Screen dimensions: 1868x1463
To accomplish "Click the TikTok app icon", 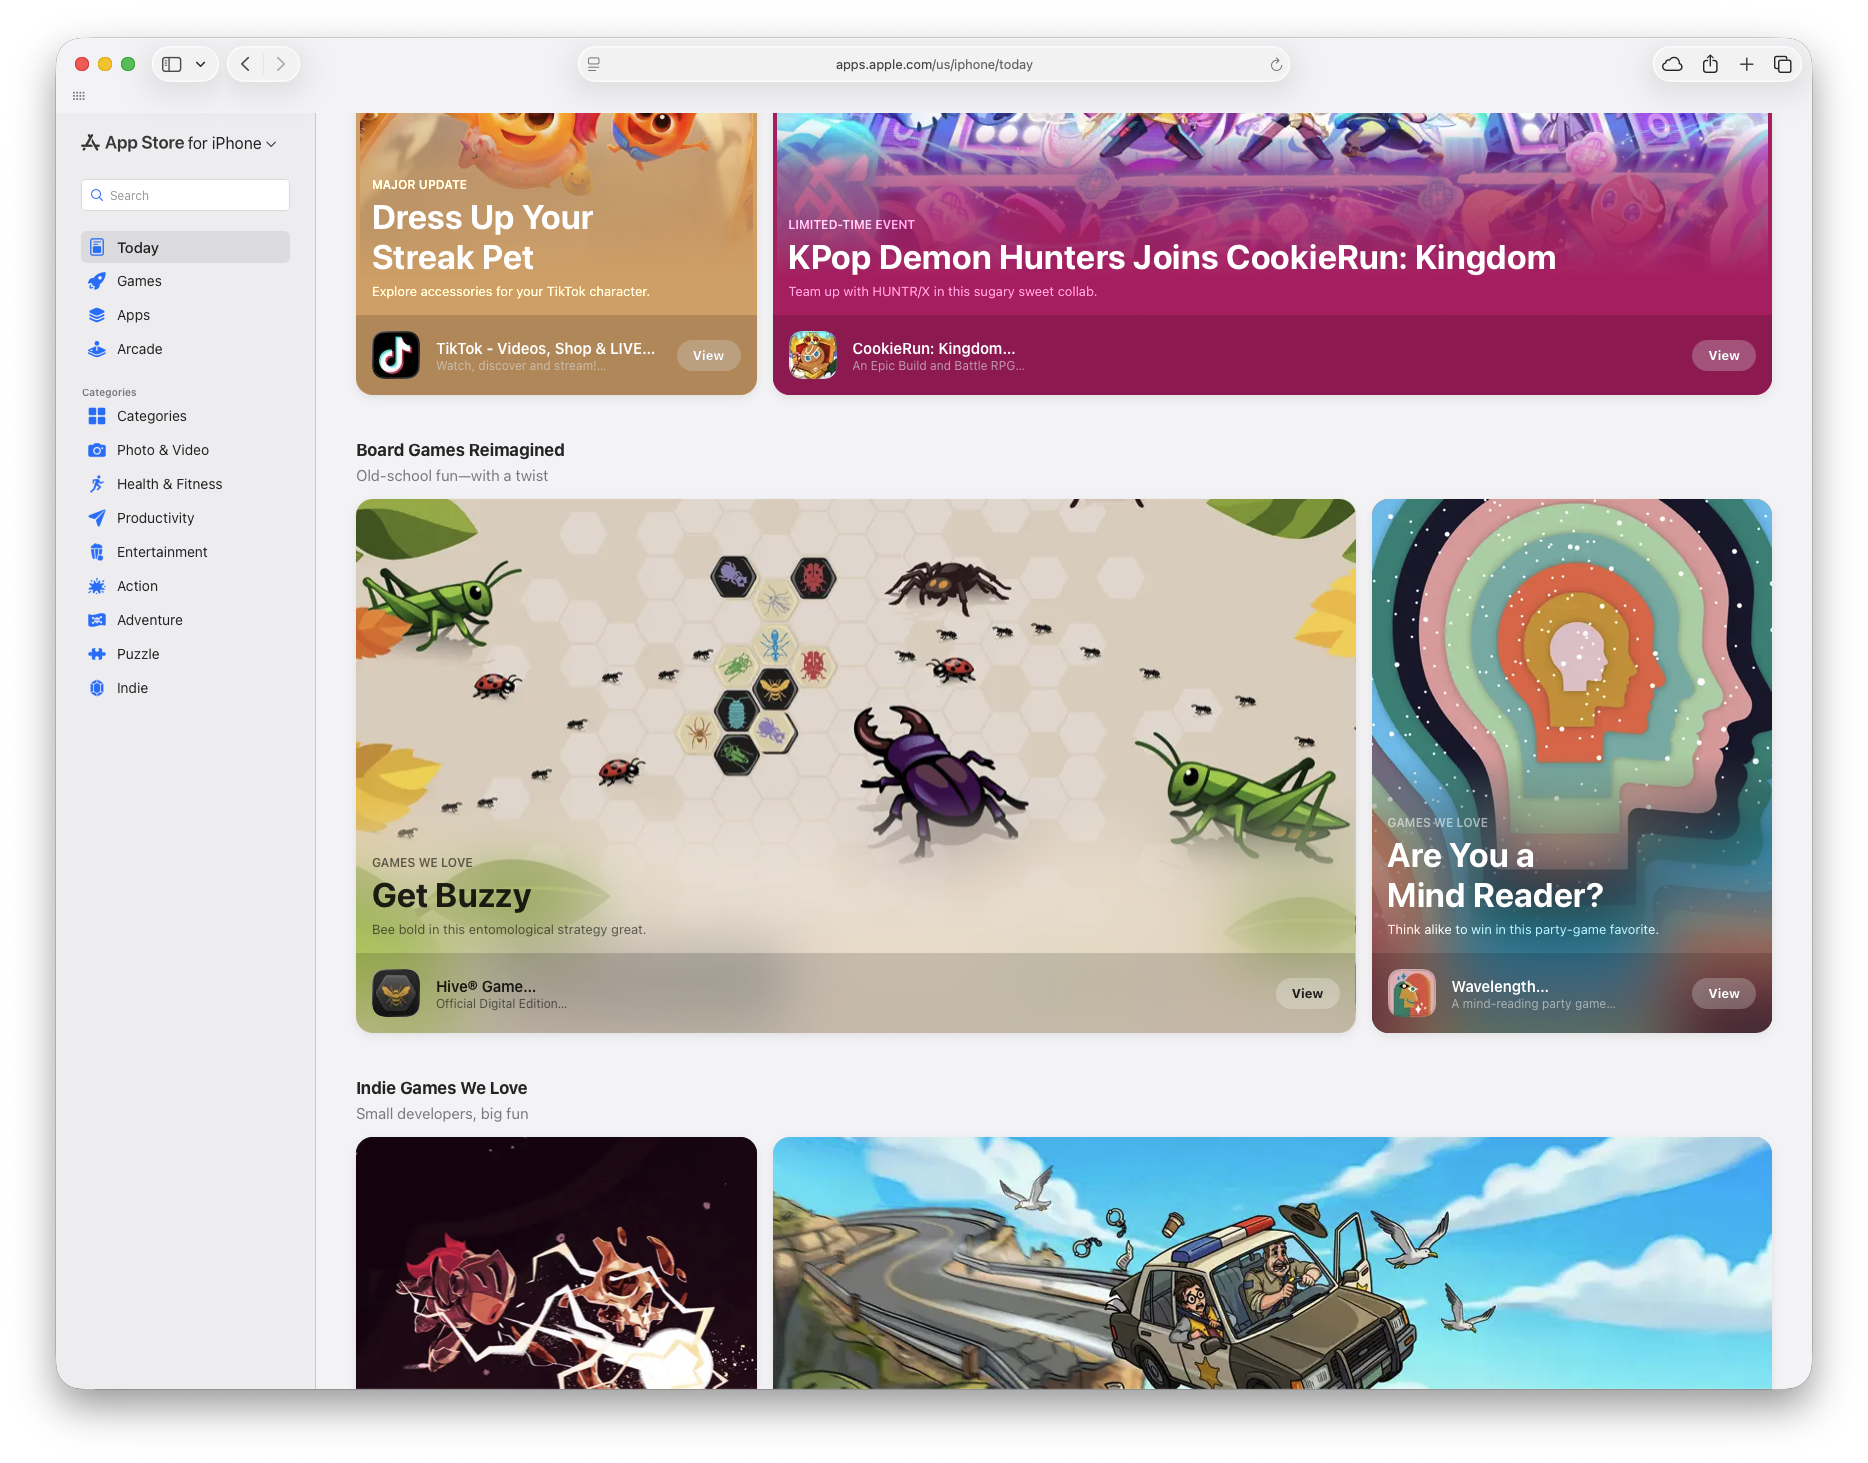I will point(396,355).
